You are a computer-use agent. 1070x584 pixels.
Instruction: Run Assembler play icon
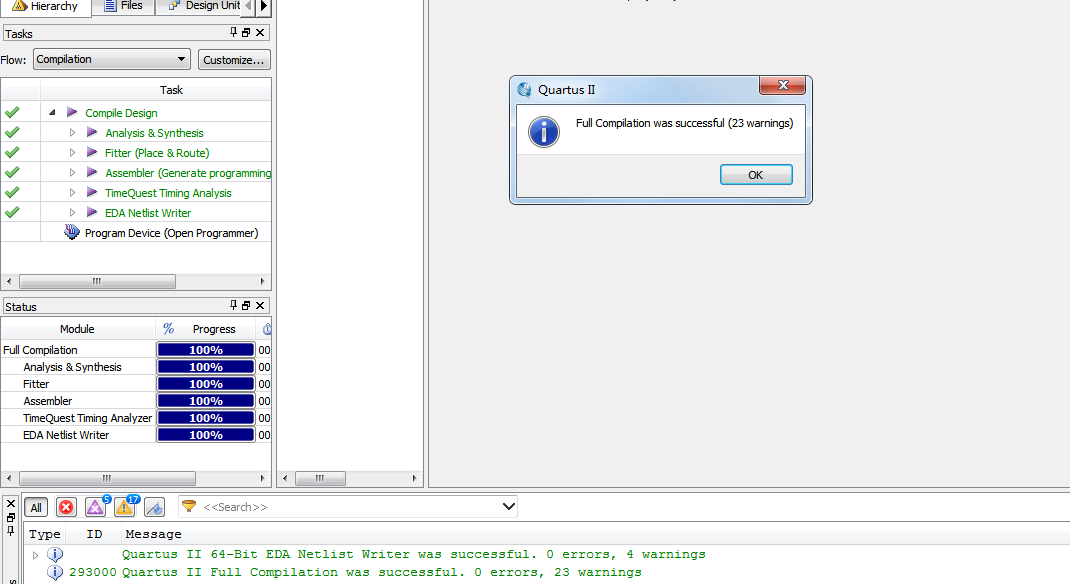pyautogui.click(x=92, y=173)
